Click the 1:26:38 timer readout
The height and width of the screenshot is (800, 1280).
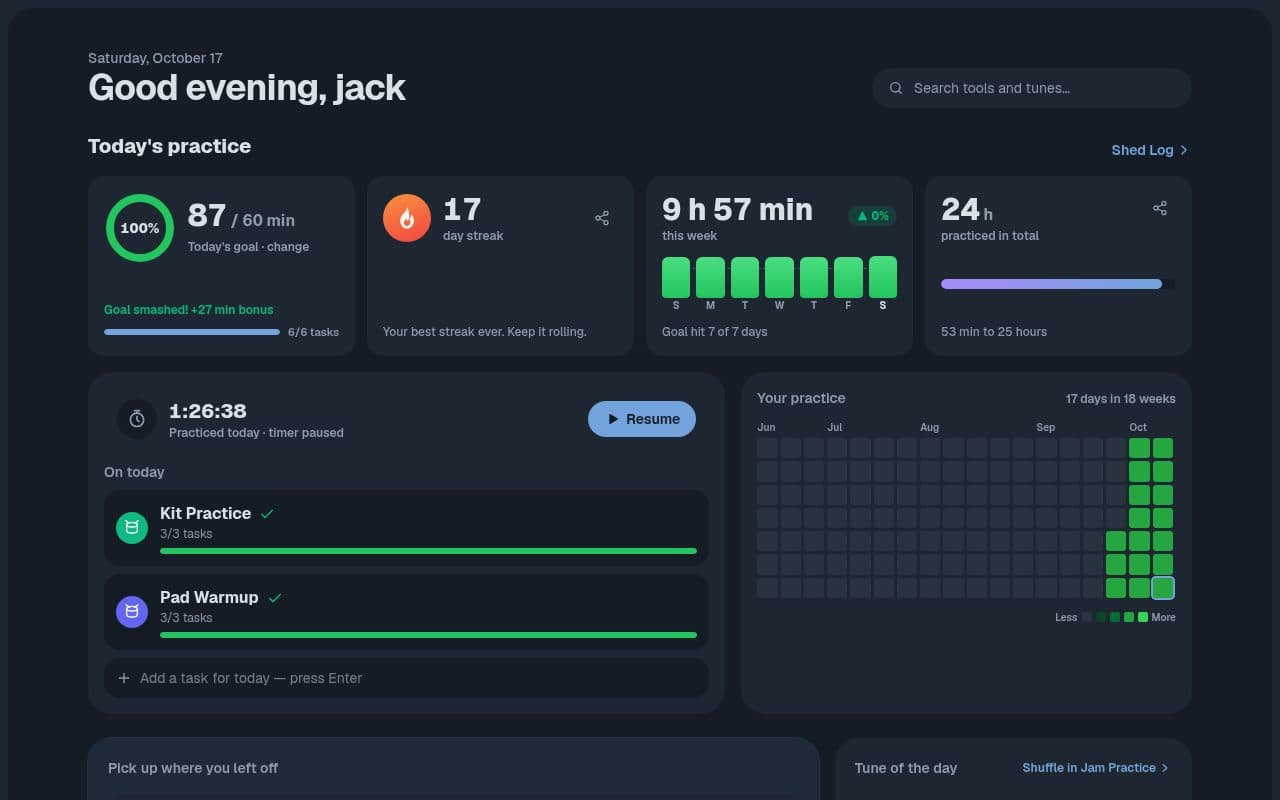coord(208,411)
